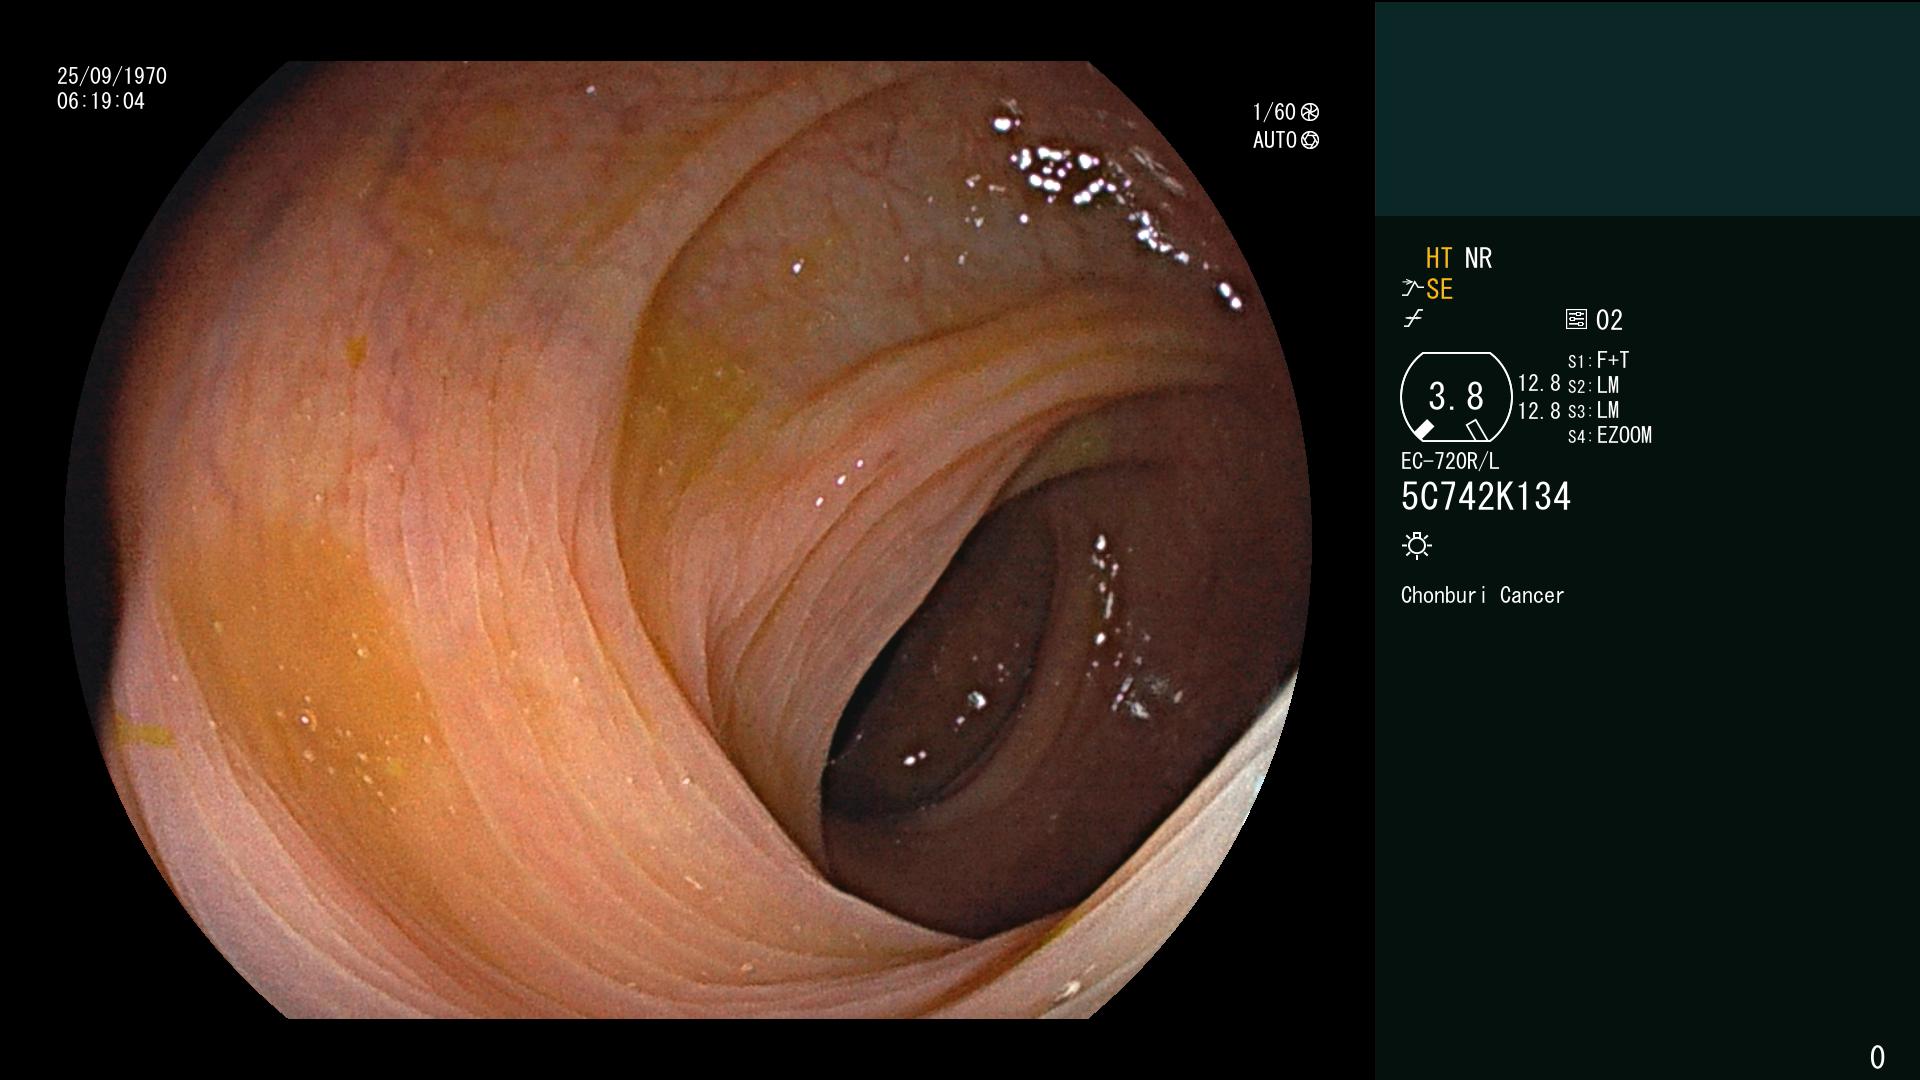Click the image counter 0 at bottom right

tap(1877, 1057)
